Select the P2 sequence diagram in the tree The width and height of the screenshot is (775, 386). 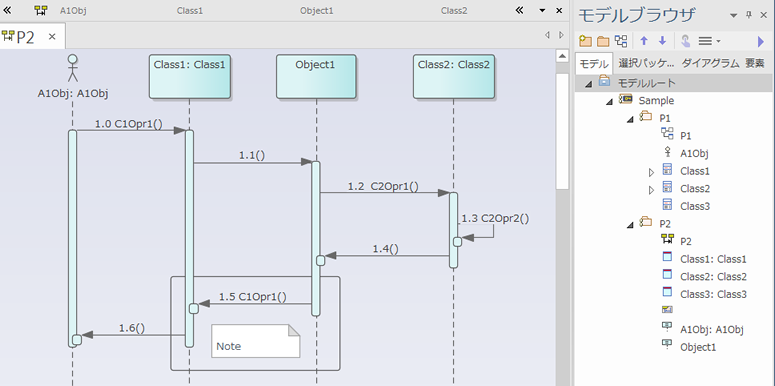coord(686,241)
